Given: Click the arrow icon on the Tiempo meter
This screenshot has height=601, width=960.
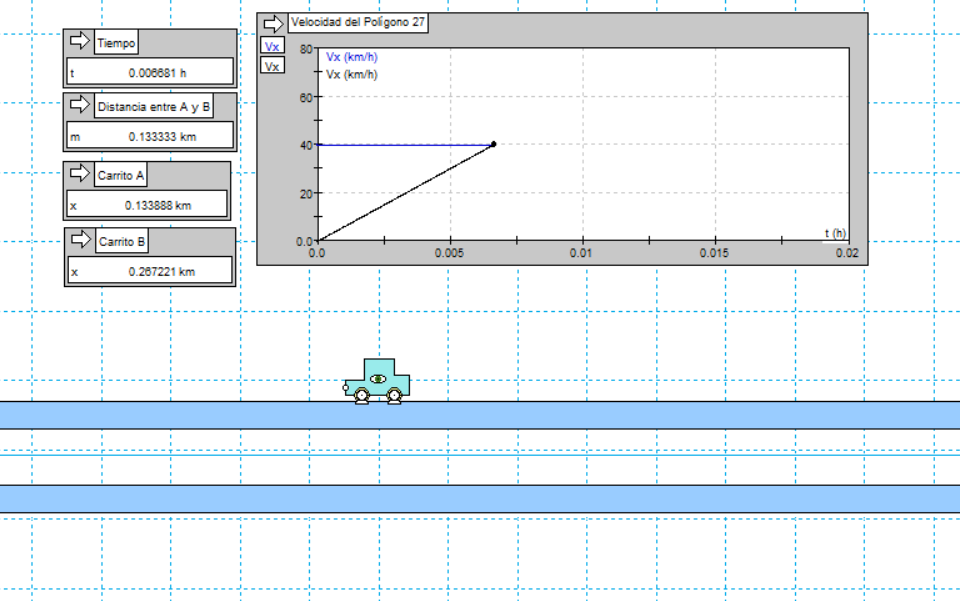Looking at the screenshot, I should point(79,42).
